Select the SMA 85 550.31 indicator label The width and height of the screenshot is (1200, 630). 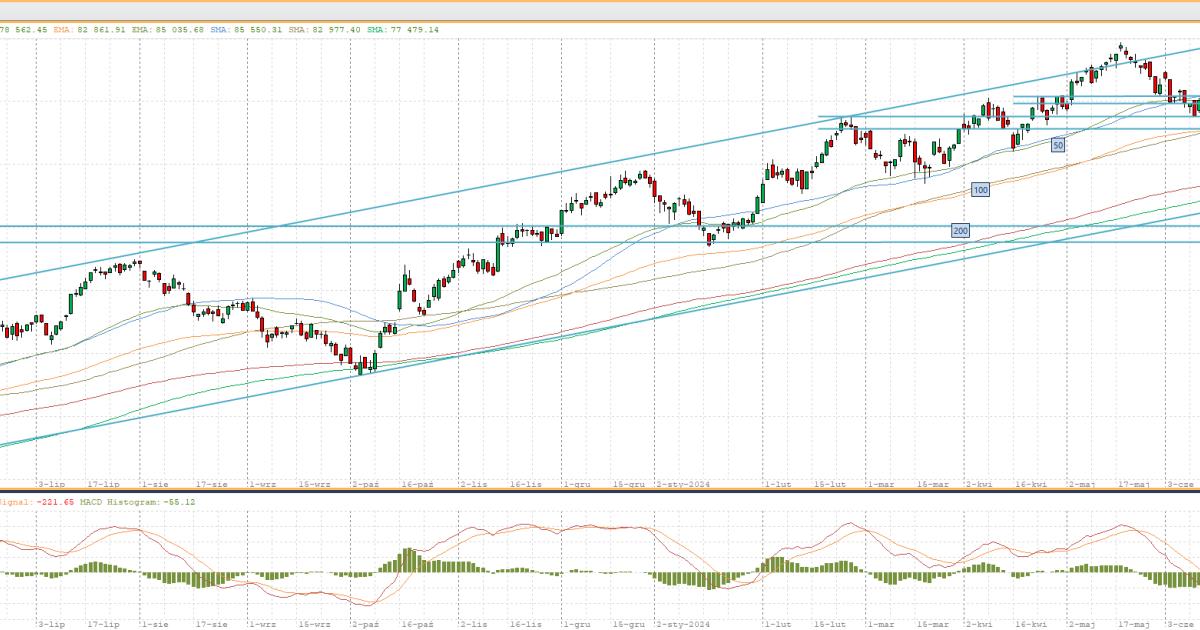point(246,30)
